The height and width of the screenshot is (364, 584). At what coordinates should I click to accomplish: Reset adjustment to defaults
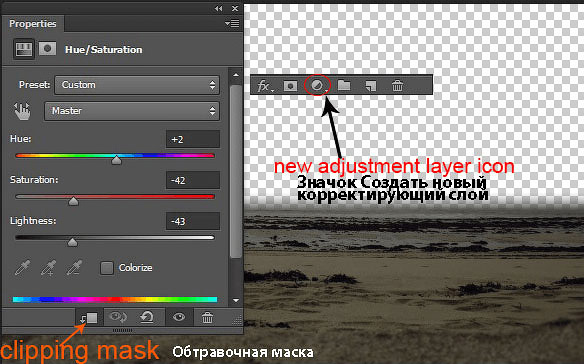147,317
